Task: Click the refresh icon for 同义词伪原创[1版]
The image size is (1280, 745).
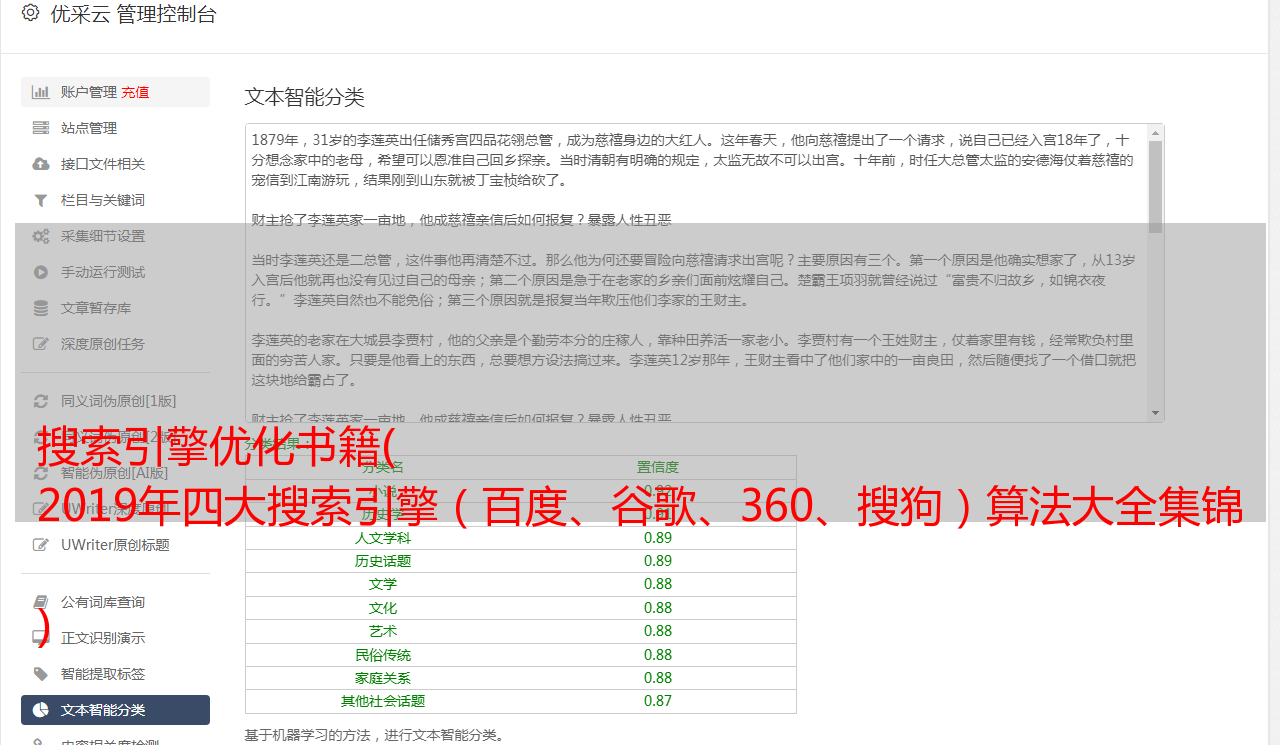Action: click(41, 401)
